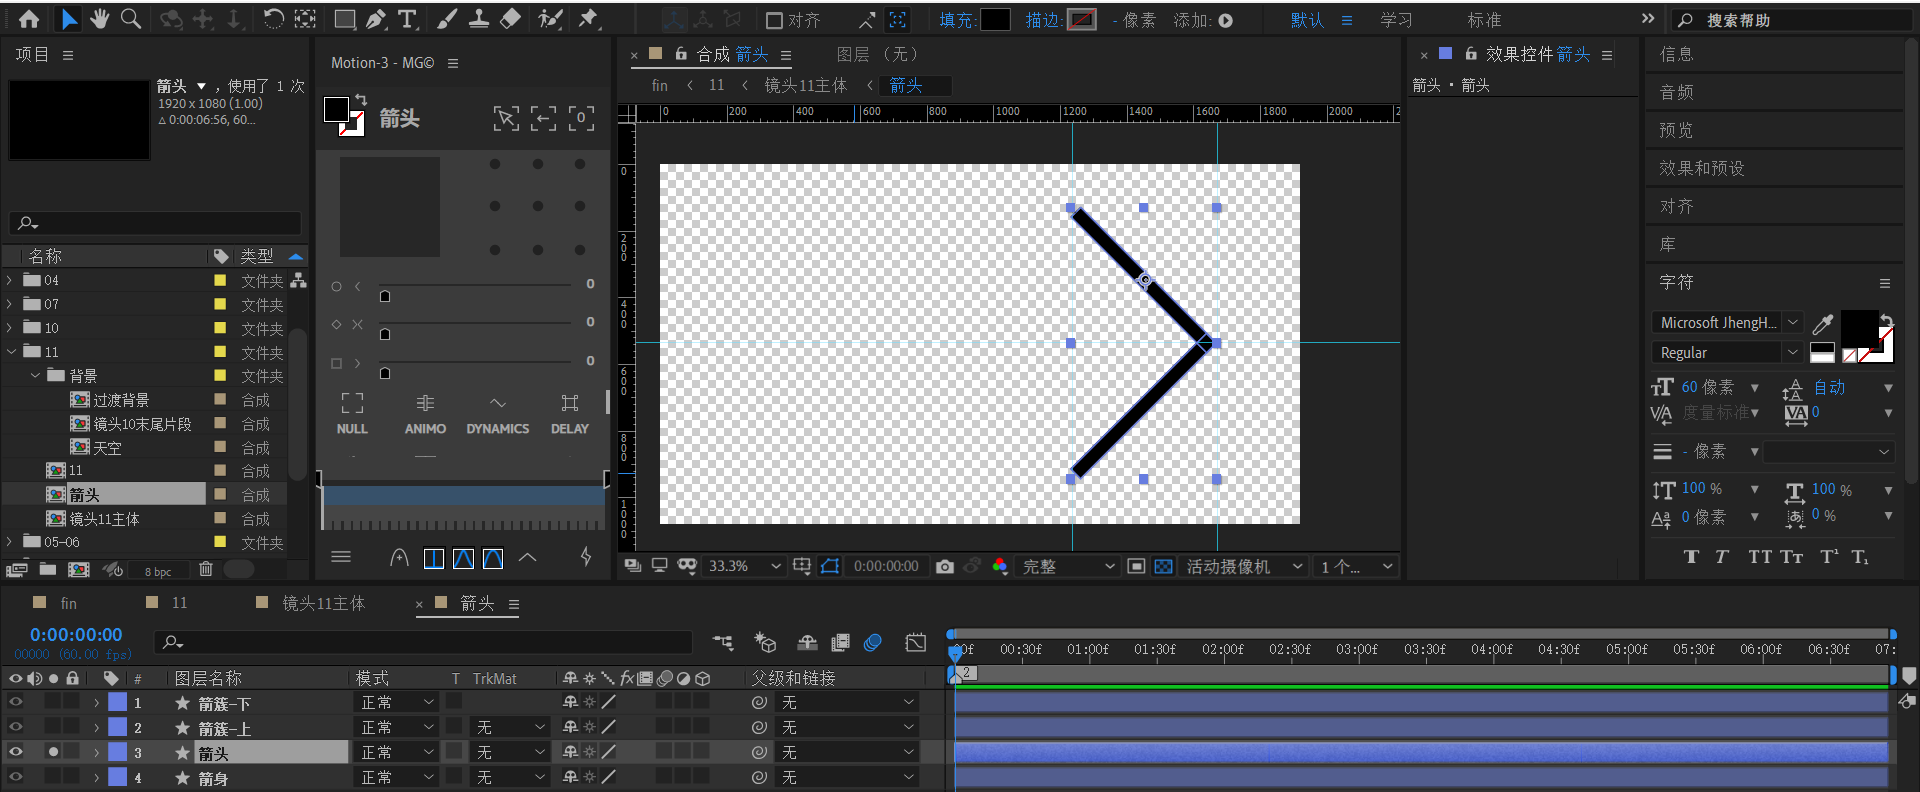Screen dimensions: 1920x792
Task: Enable frame blending for layers switch
Action: click(841, 643)
